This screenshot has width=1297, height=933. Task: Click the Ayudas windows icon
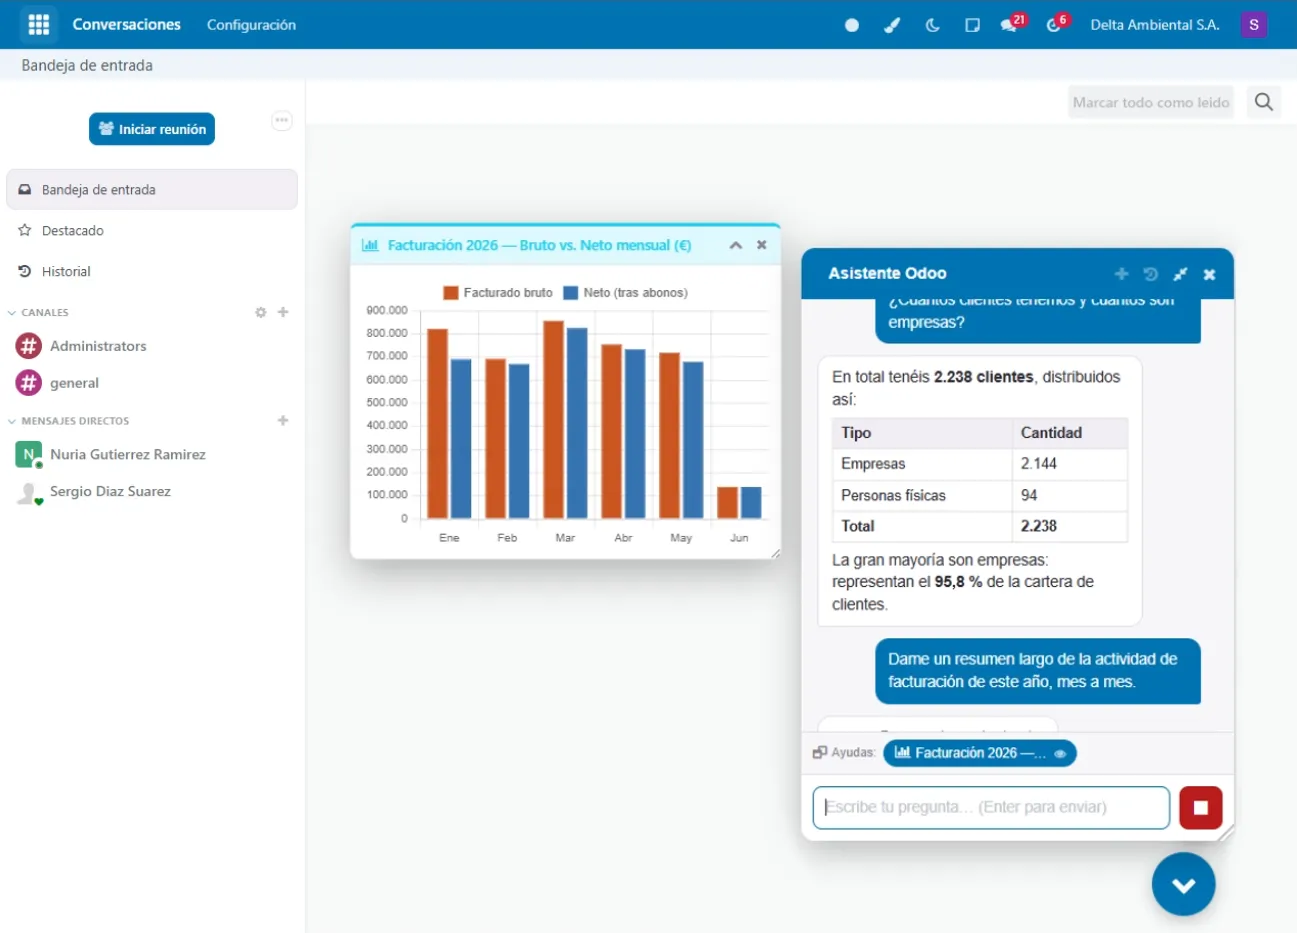pos(820,753)
